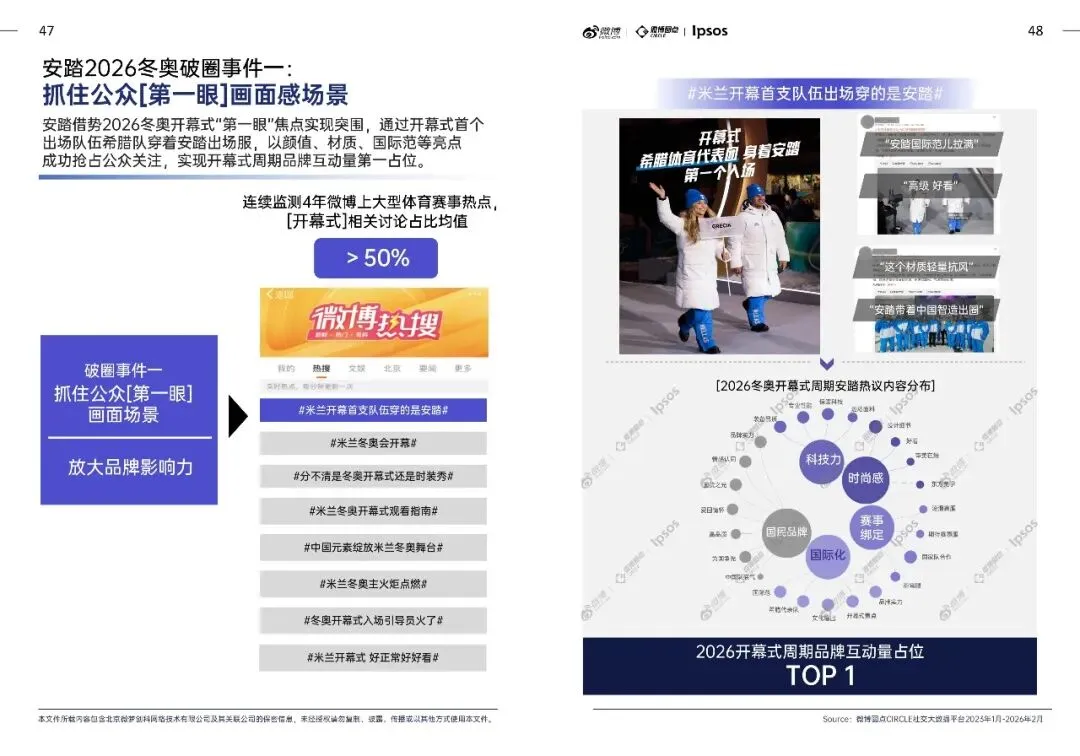Click the Ipsos logo in the header
1080x756 pixels.
pos(709,31)
